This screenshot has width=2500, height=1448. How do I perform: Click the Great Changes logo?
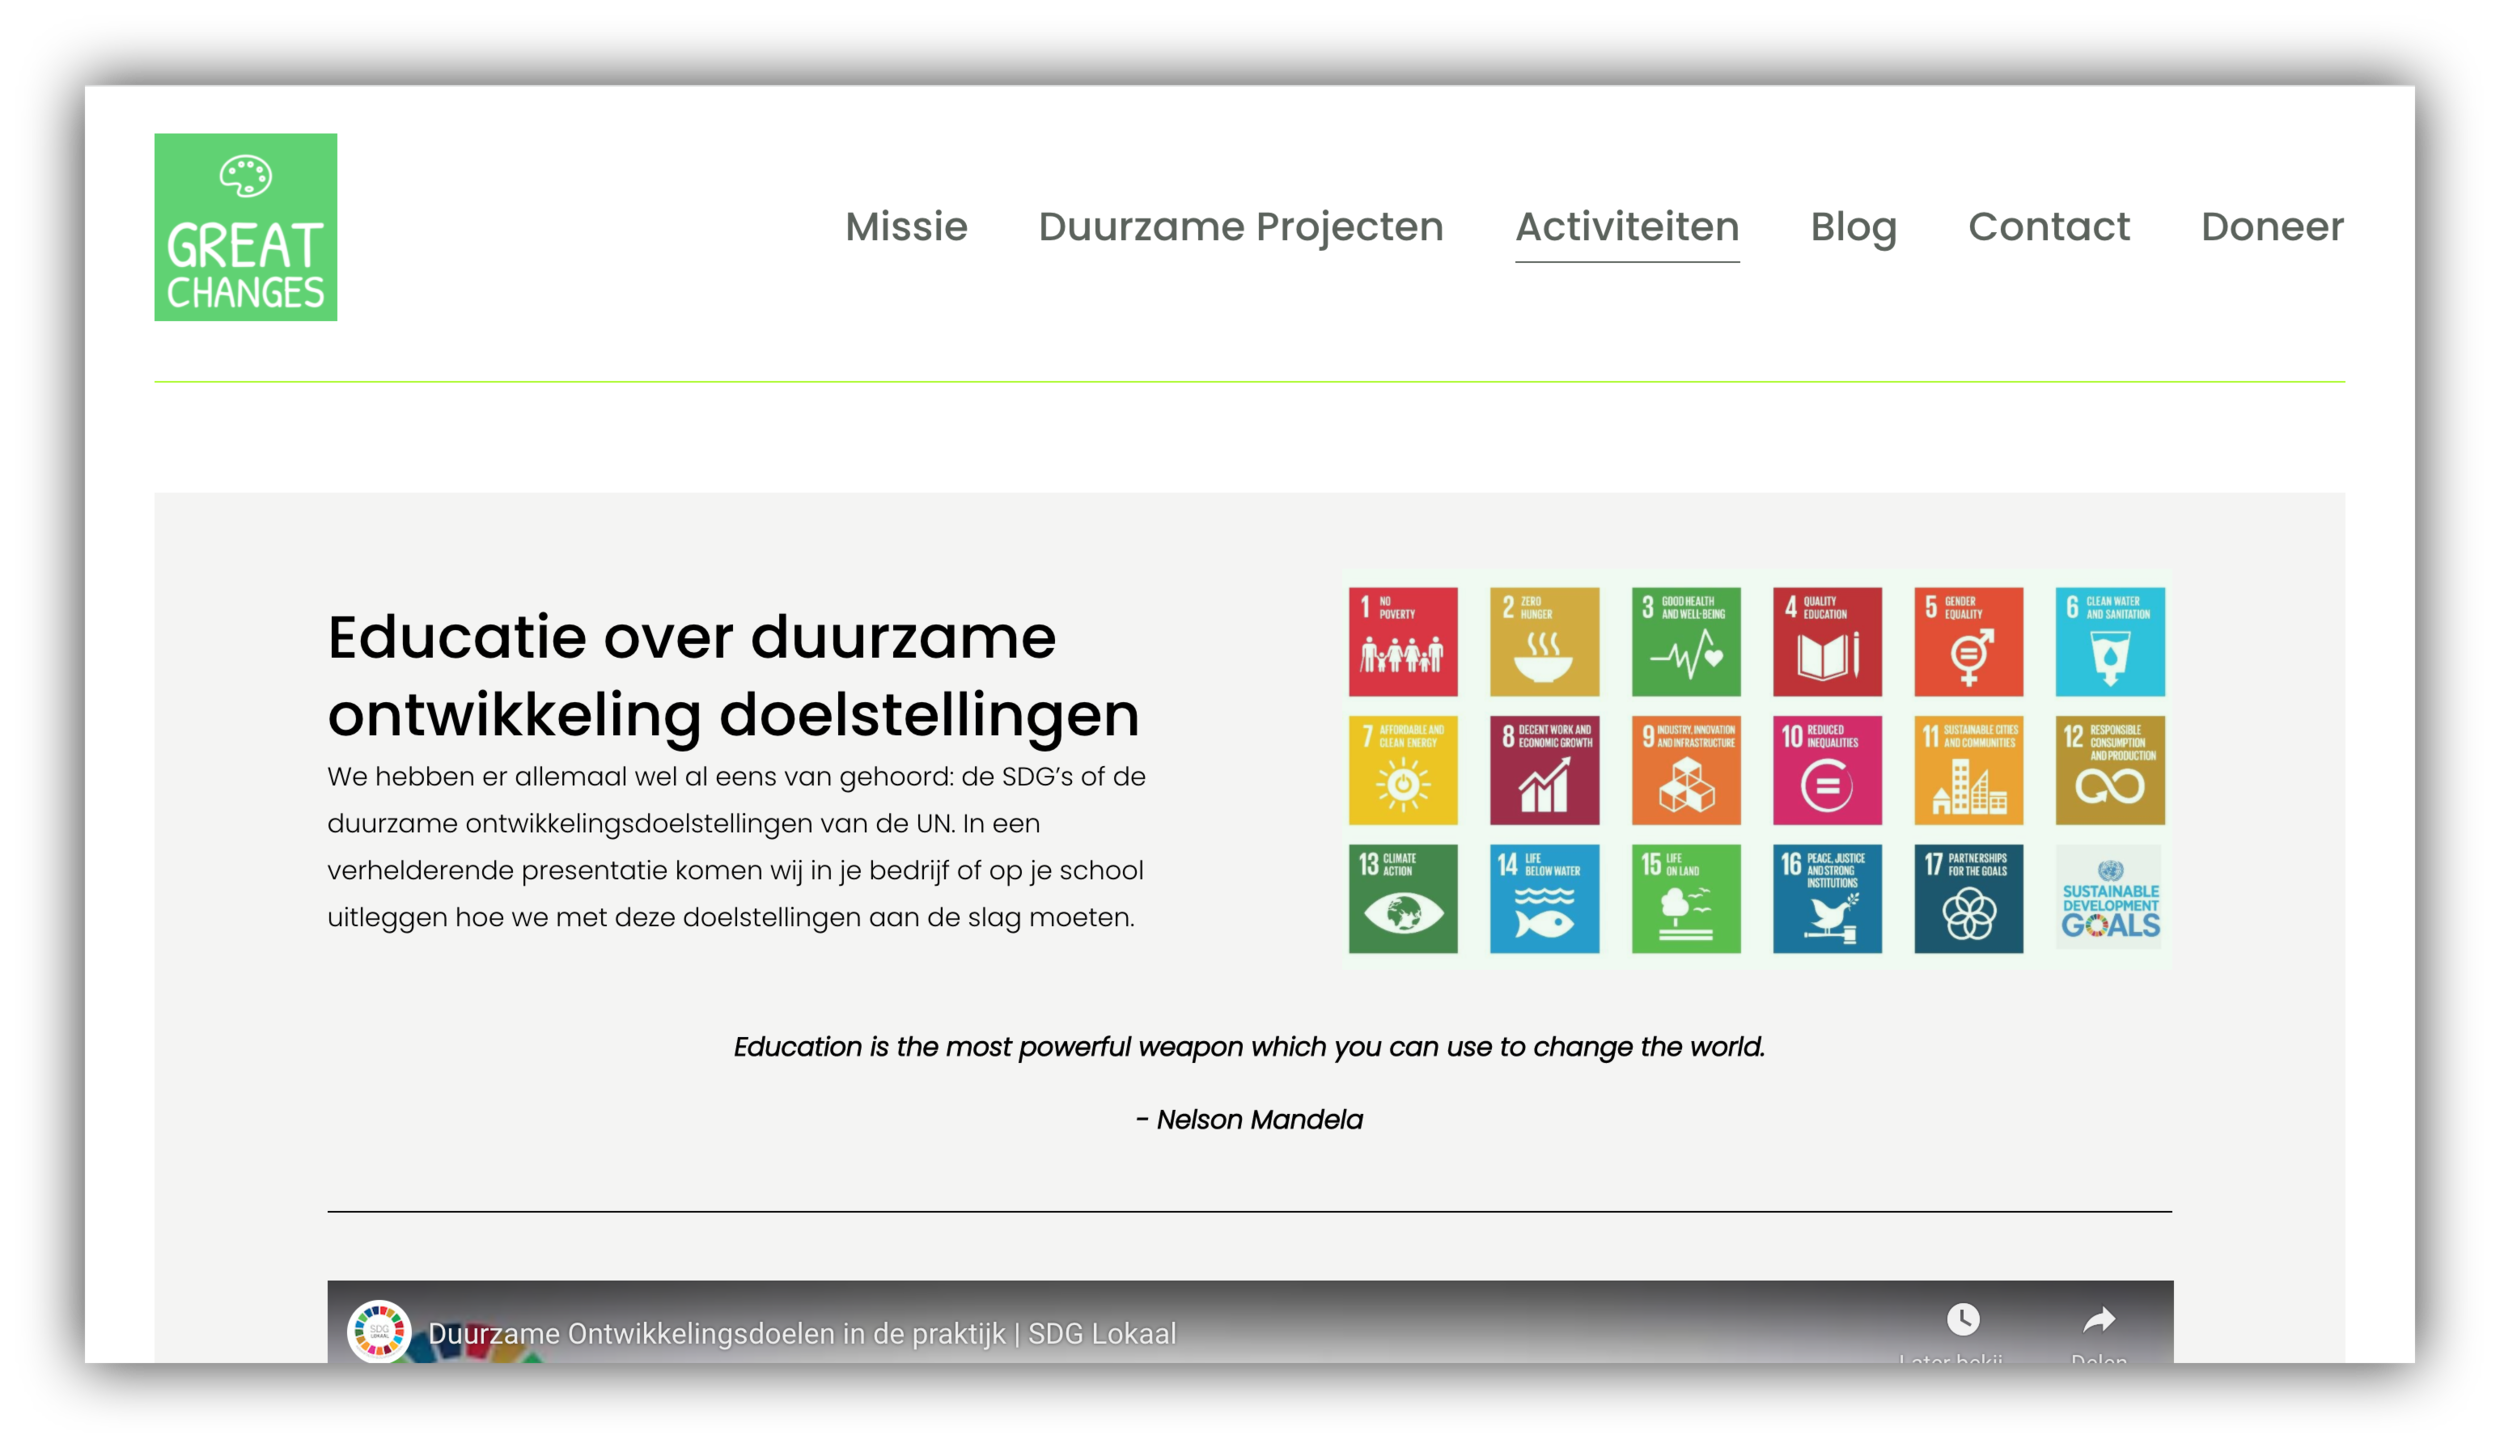pos(245,227)
